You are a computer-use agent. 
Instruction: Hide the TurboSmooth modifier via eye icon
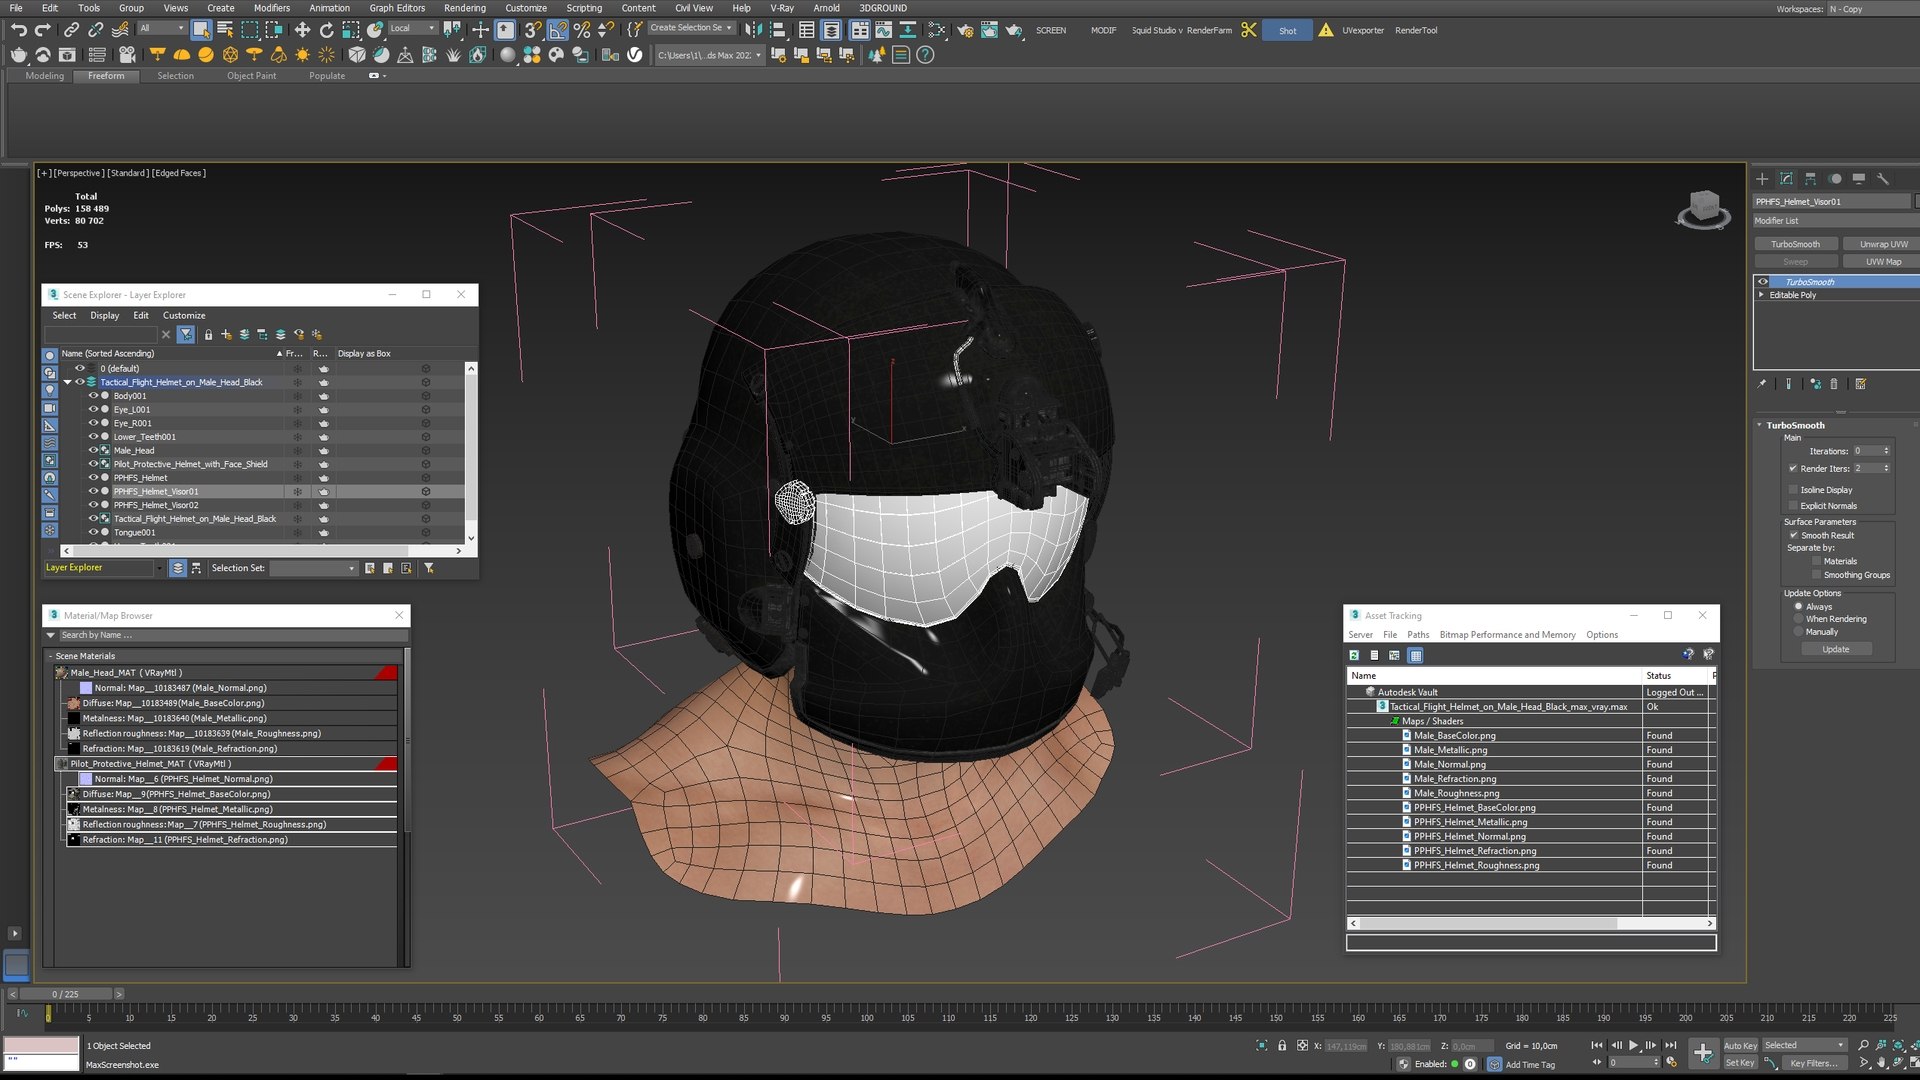(x=1763, y=282)
